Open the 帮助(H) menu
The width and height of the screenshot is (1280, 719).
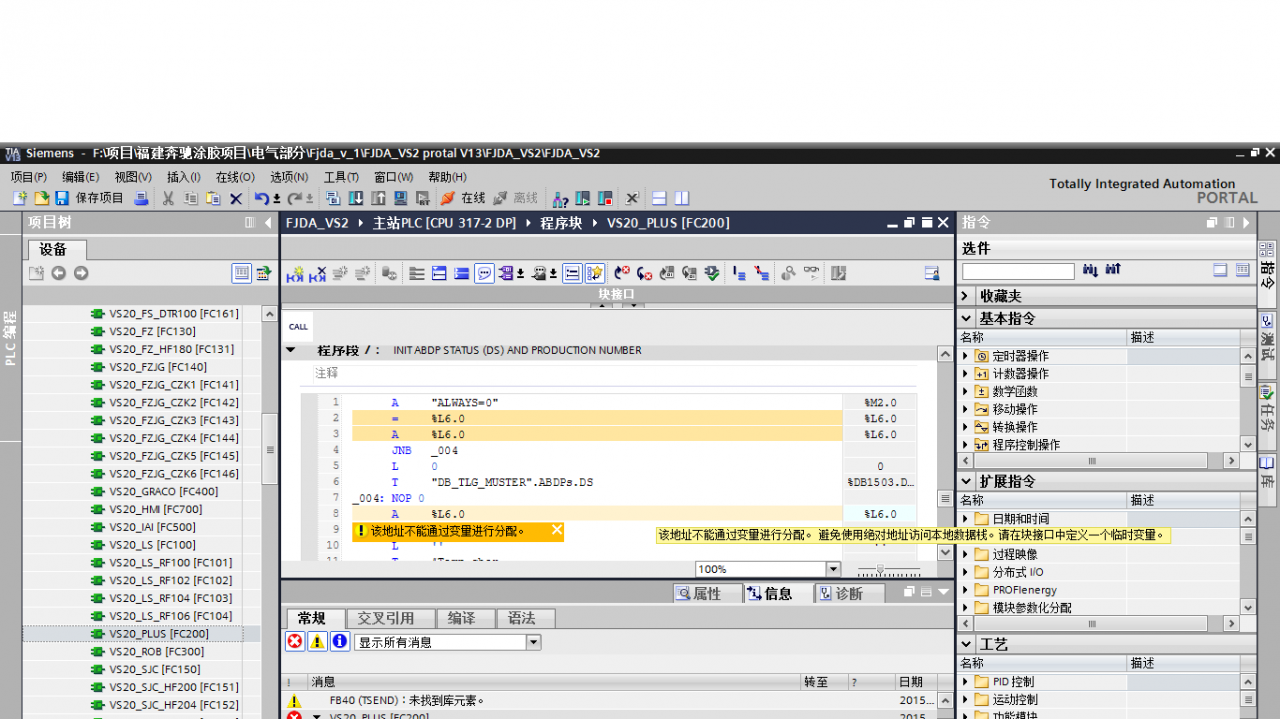(447, 177)
